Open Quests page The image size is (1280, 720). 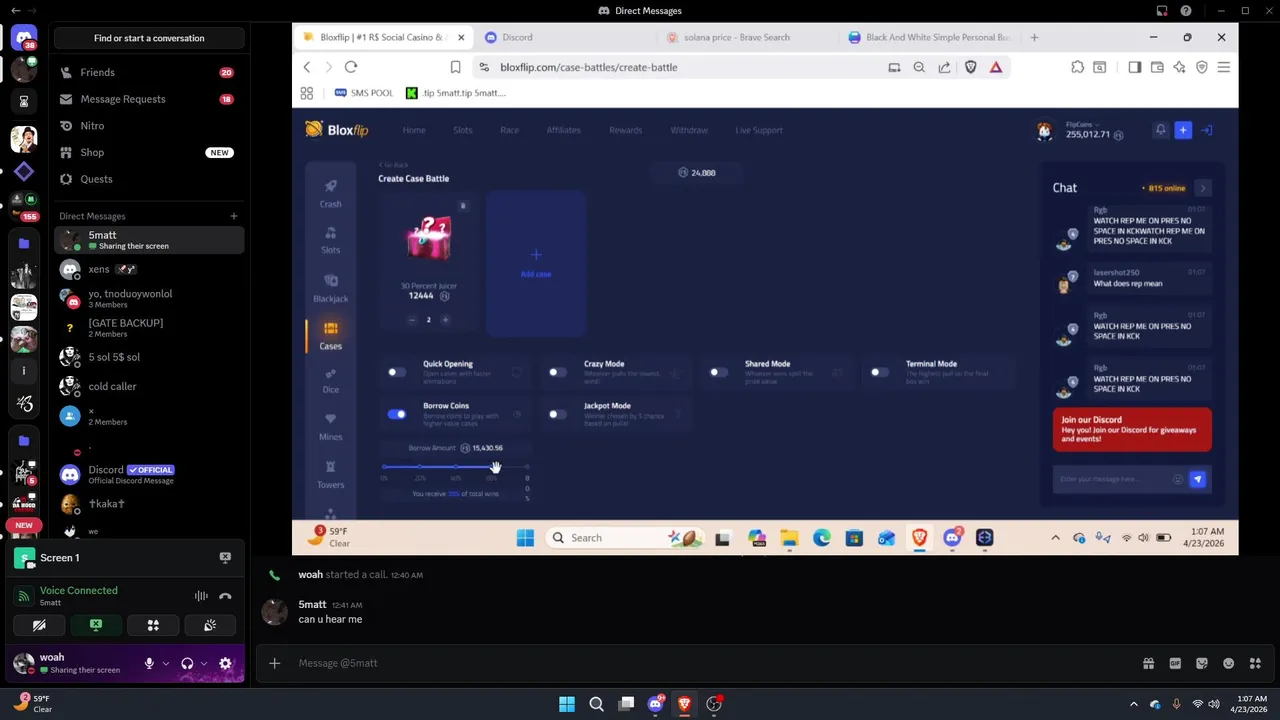click(149, 179)
